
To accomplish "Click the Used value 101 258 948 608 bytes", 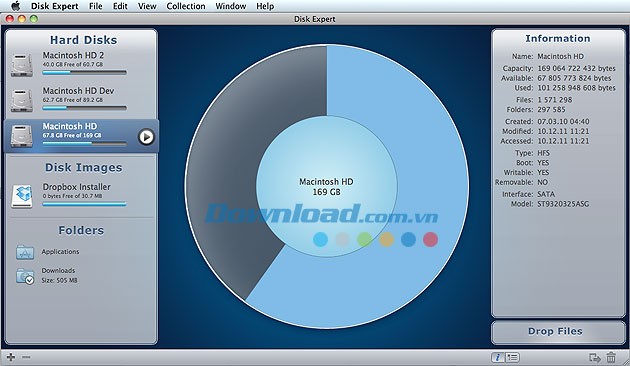I will [x=576, y=88].
